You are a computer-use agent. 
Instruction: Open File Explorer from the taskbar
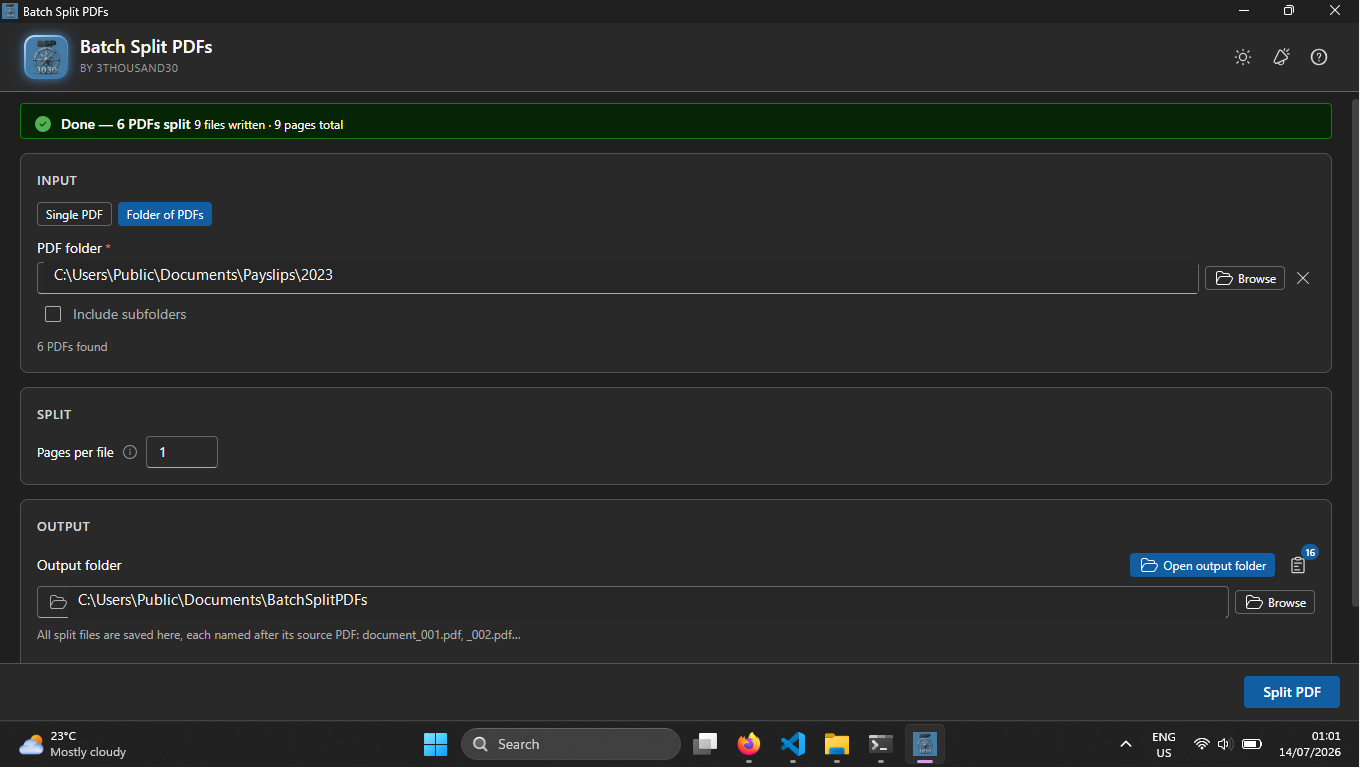pos(837,744)
